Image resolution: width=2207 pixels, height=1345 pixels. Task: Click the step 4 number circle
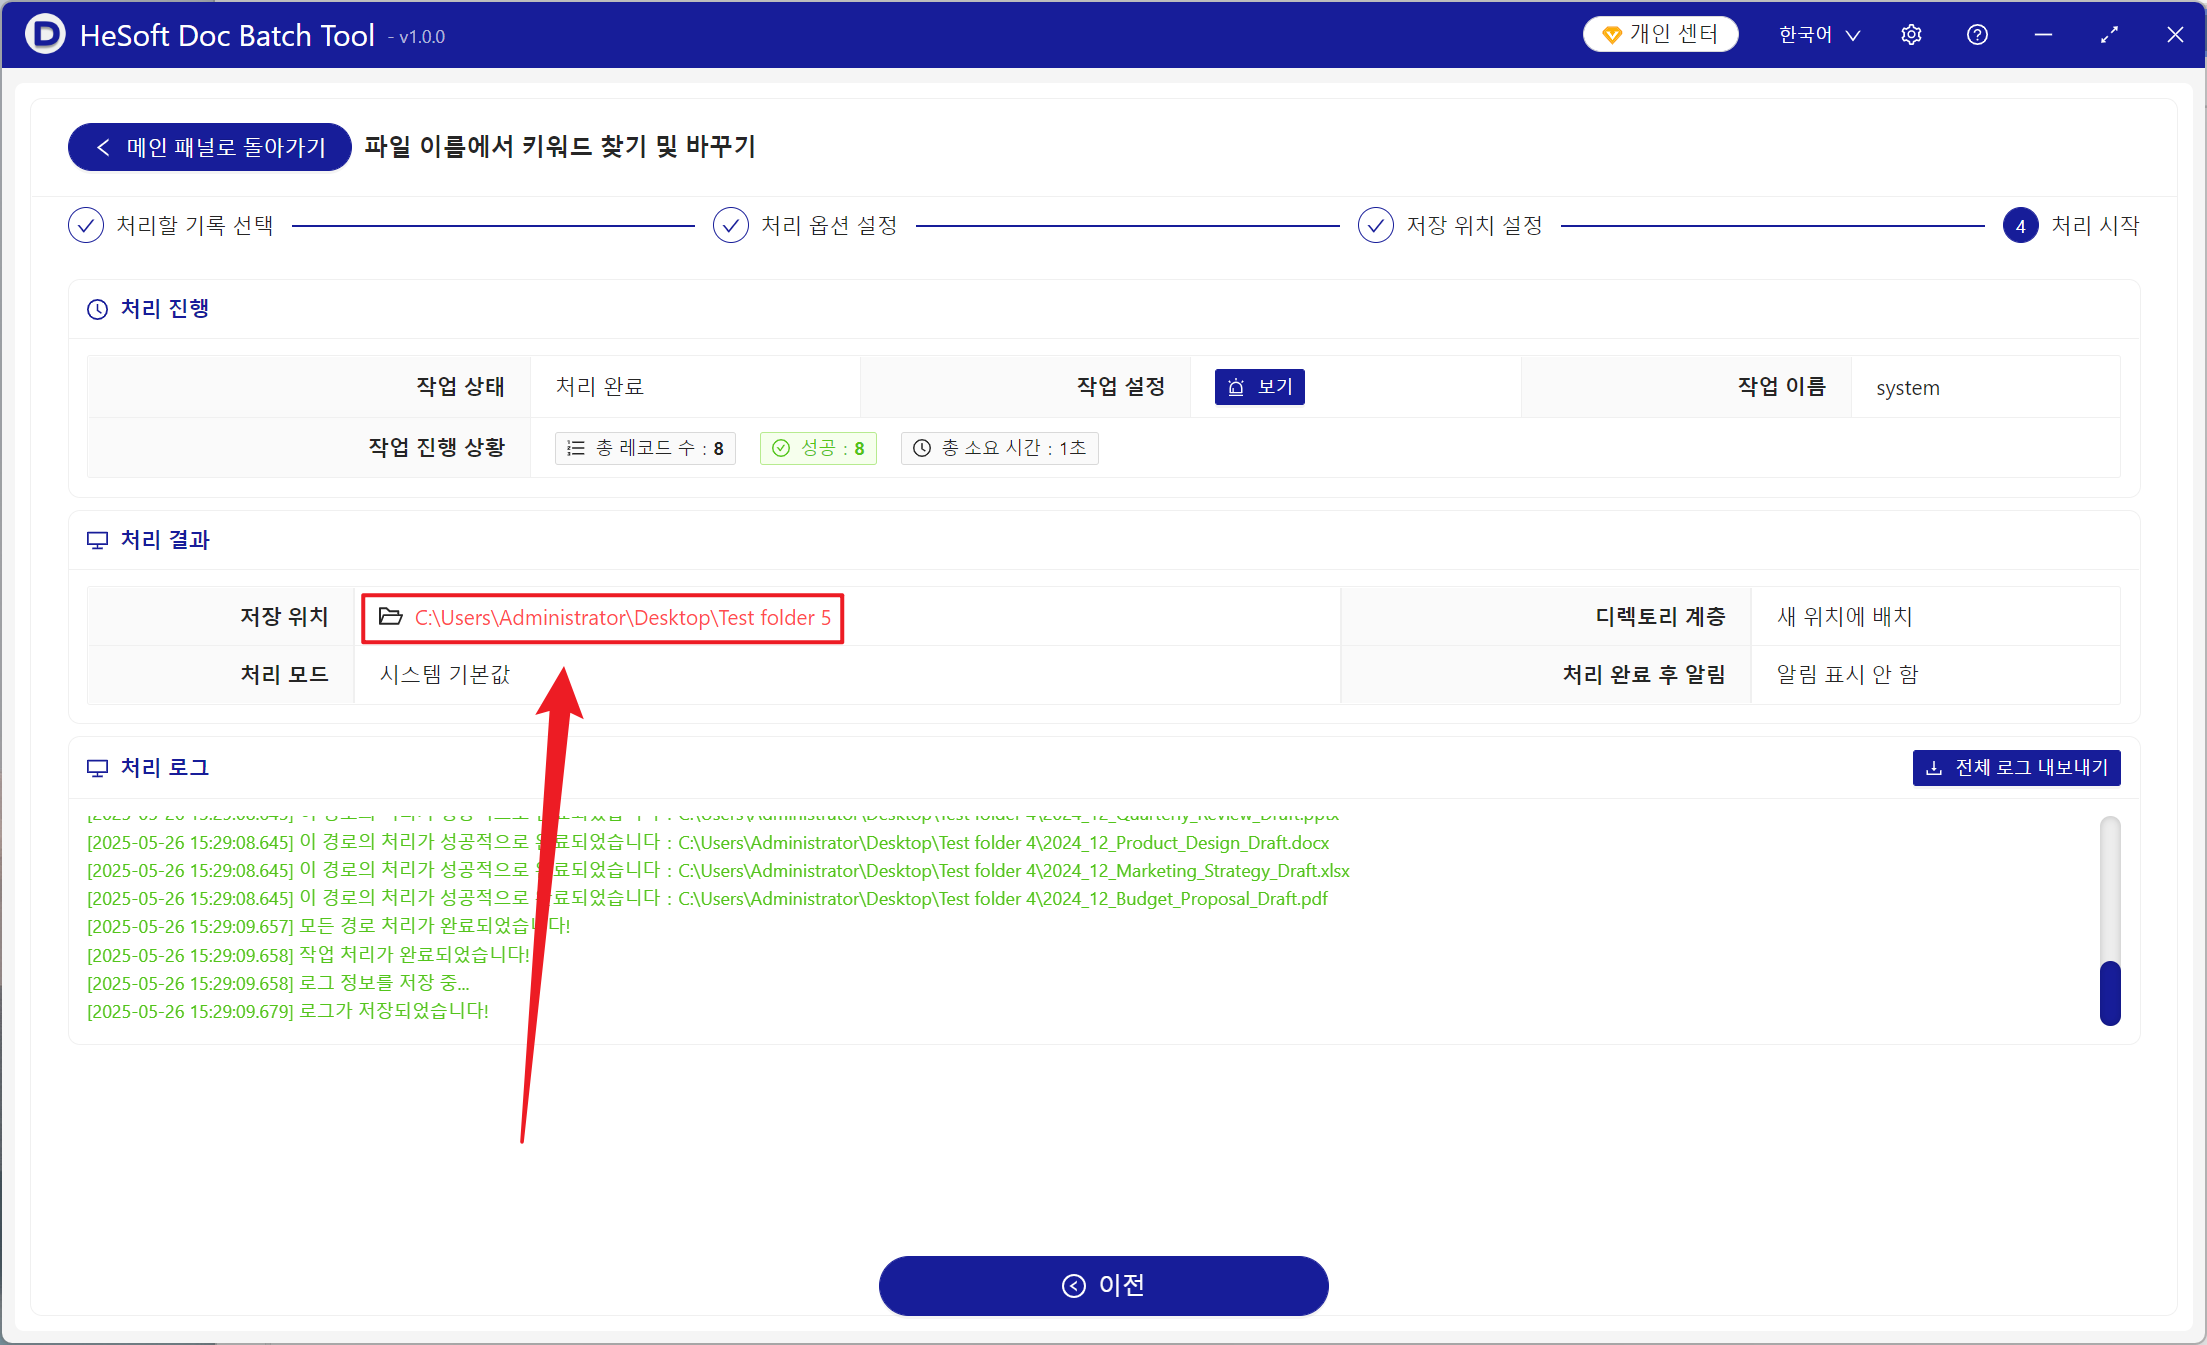point(2021,226)
